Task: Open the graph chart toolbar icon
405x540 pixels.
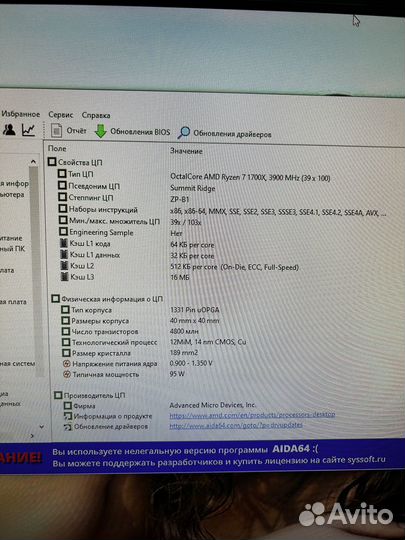Action: click(x=28, y=130)
